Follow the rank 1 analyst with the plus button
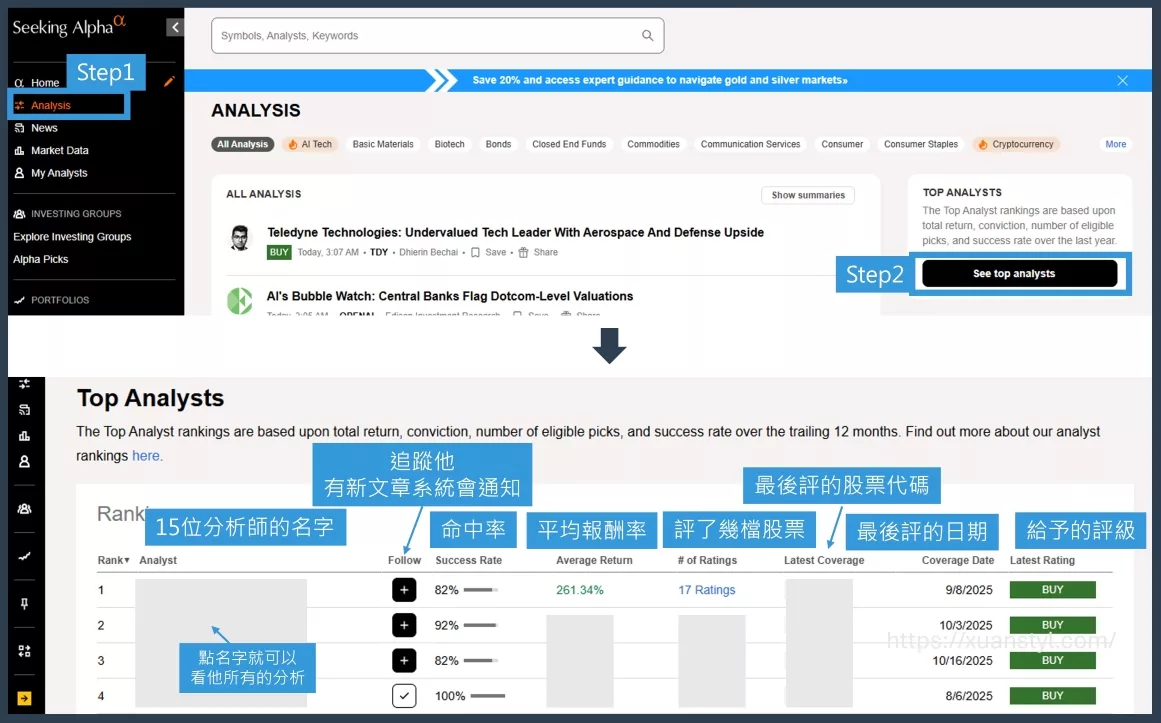The height and width of the screenshot is (723, 1161). point(403,590)
